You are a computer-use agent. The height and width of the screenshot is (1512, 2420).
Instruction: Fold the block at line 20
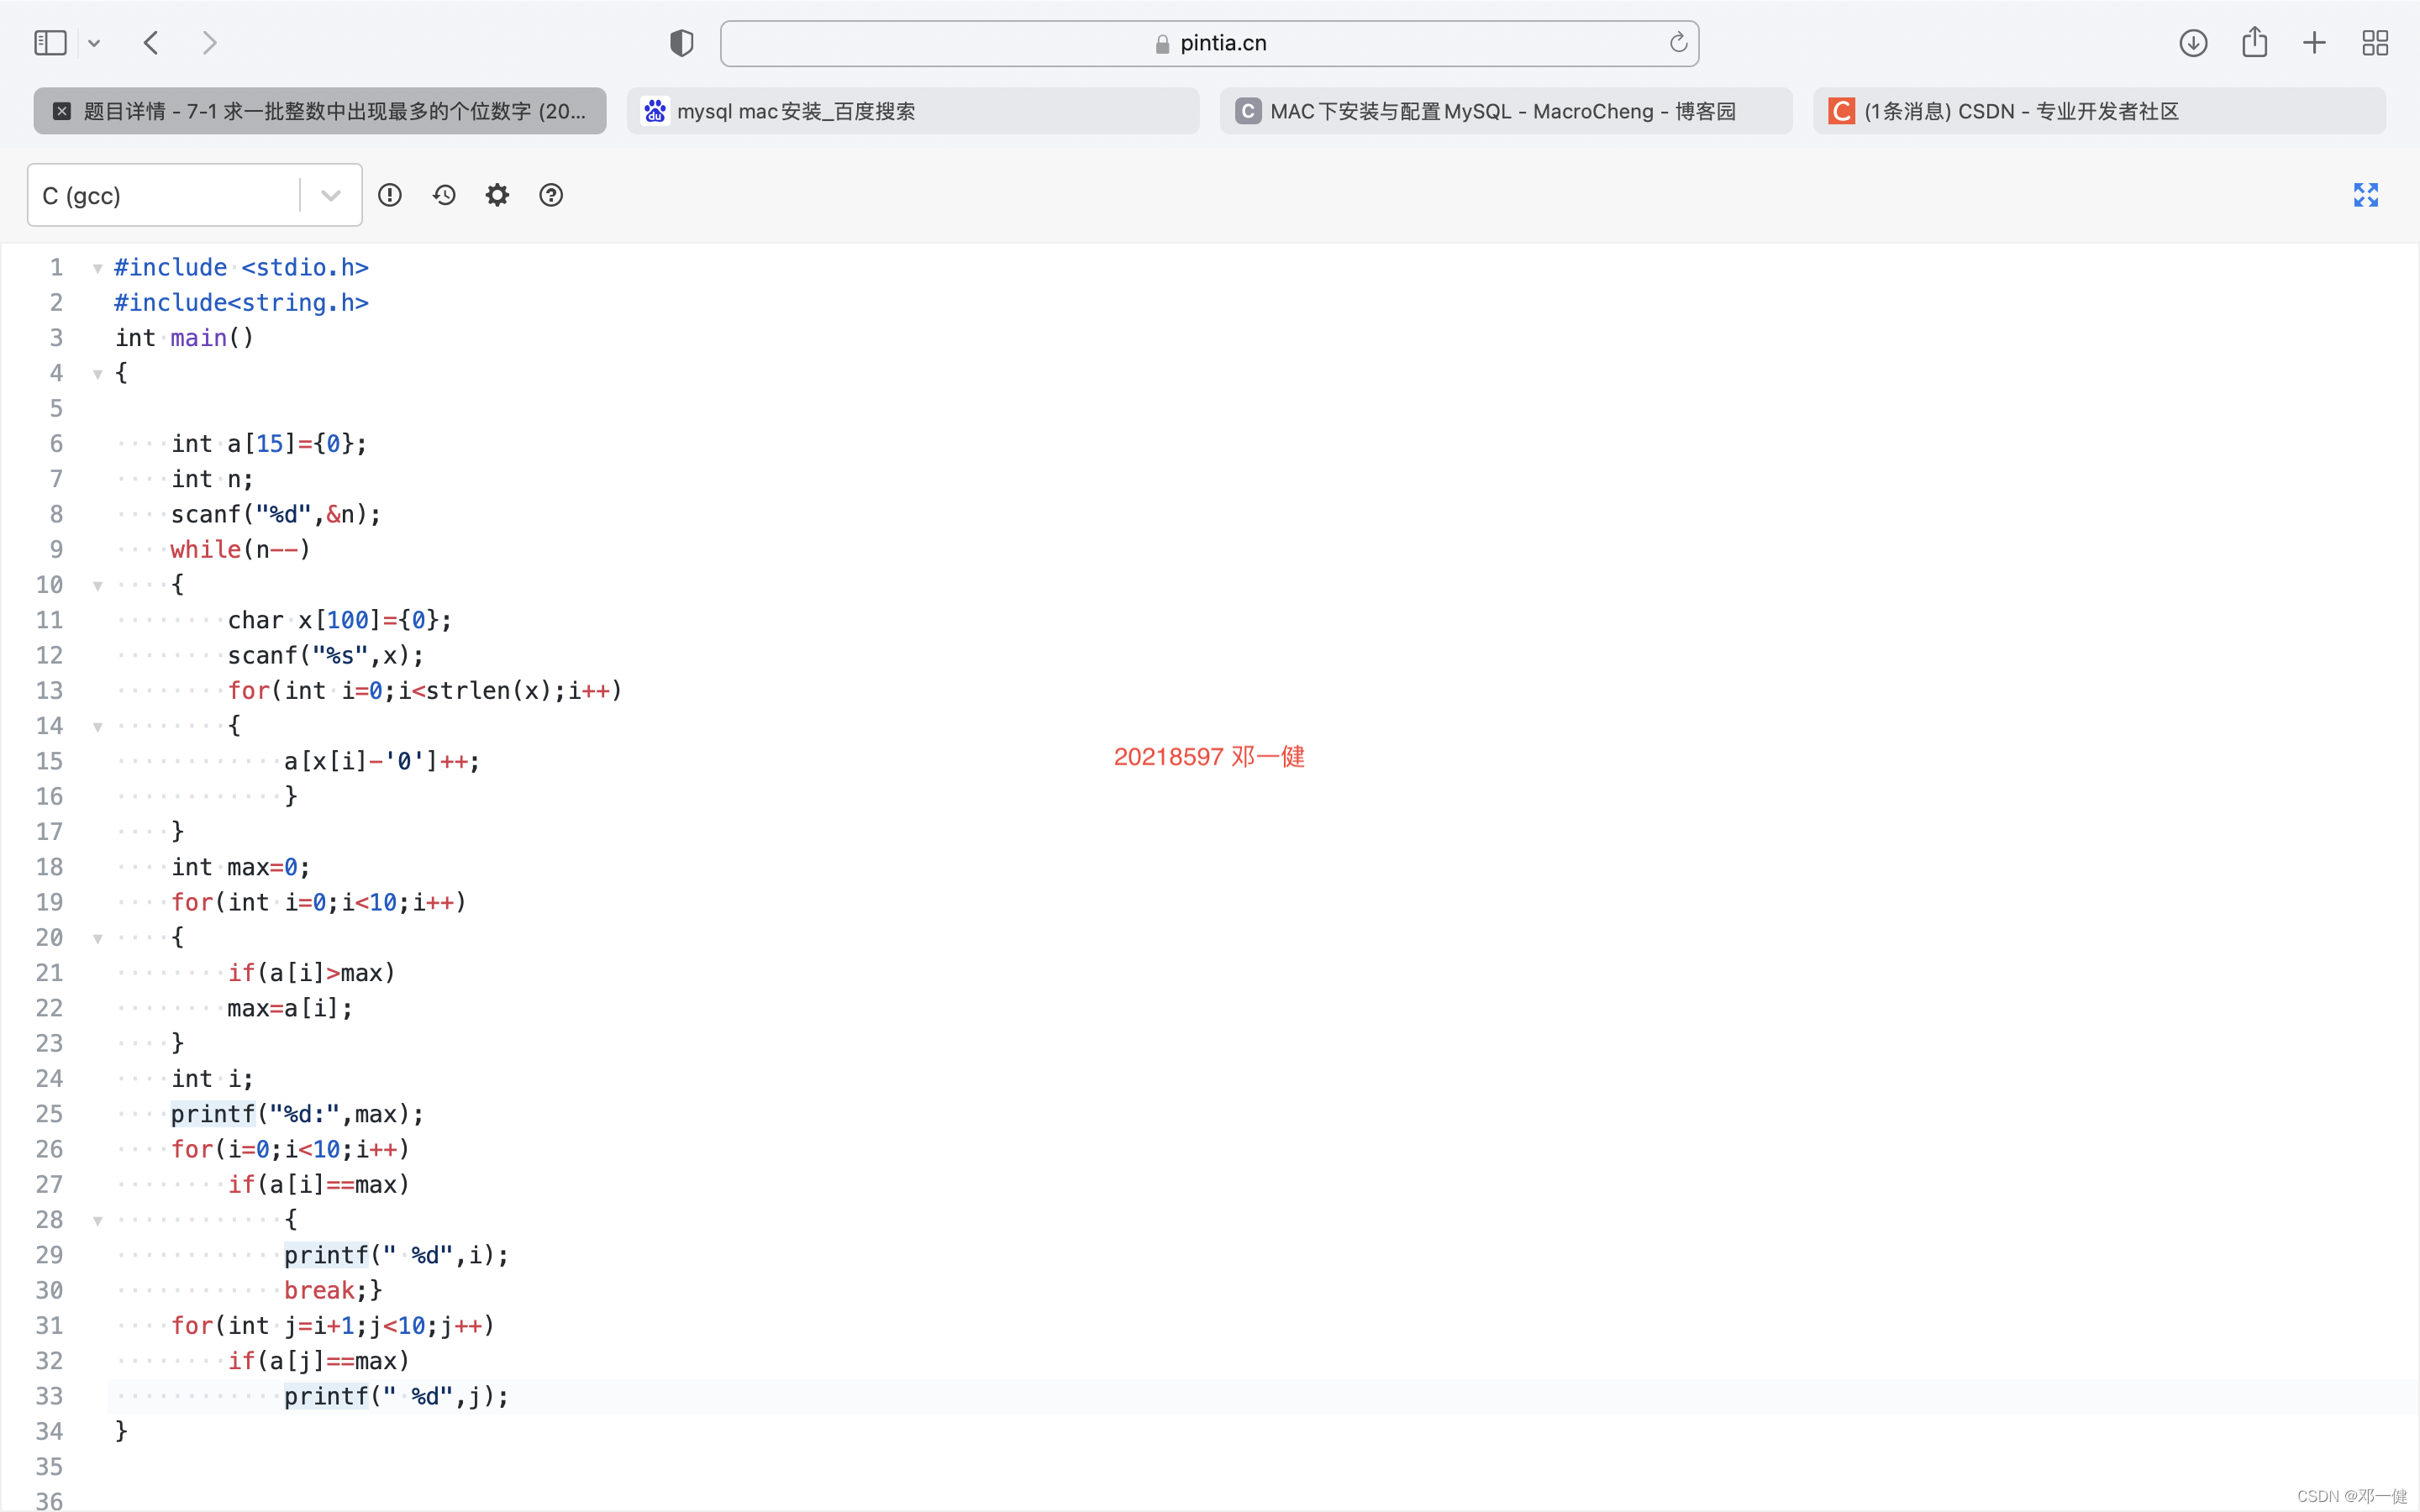point(97,939)
